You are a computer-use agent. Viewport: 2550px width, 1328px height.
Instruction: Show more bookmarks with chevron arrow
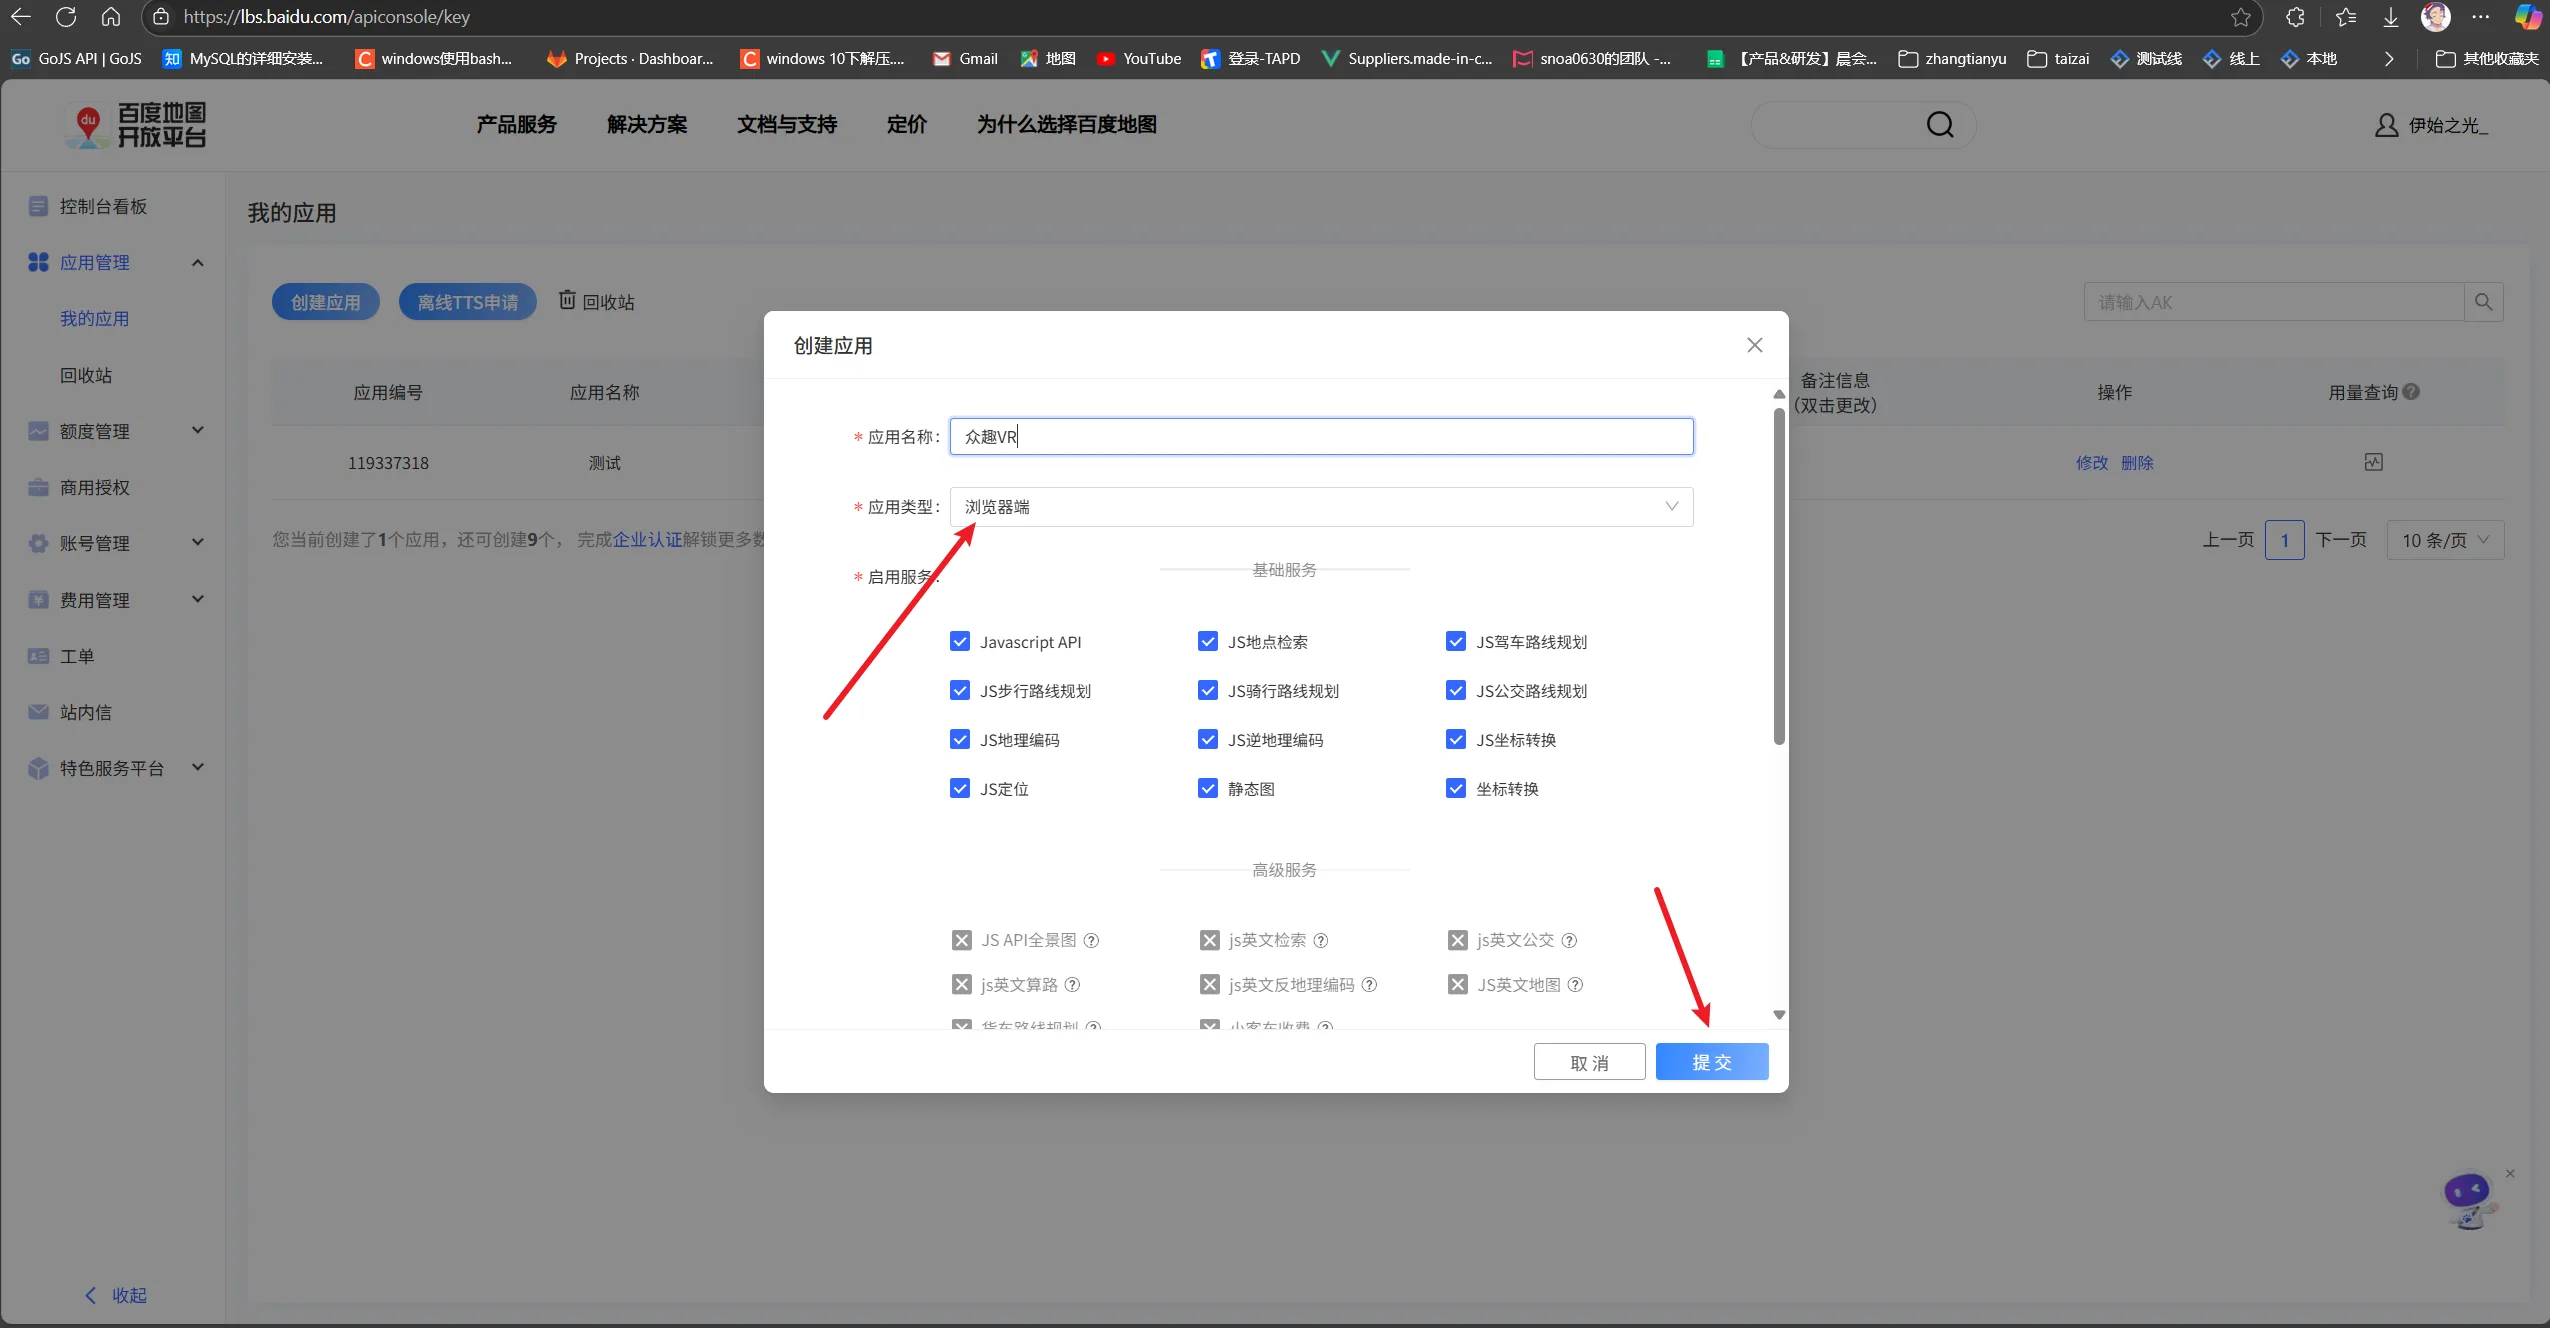tap(2389, 59)
